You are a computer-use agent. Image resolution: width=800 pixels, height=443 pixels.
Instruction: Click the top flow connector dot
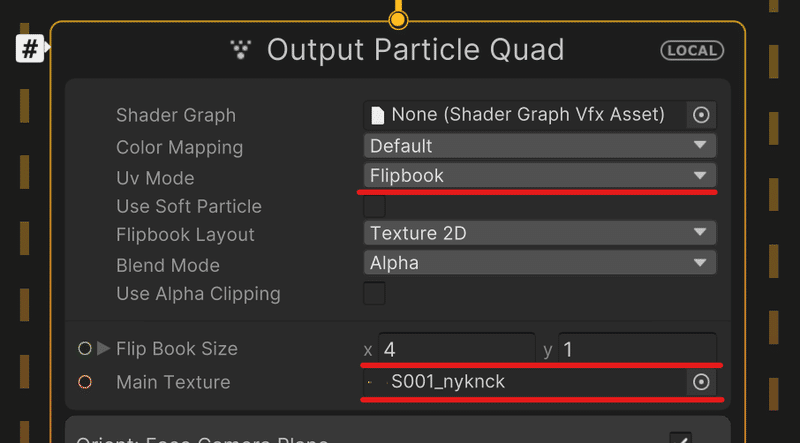398,19
